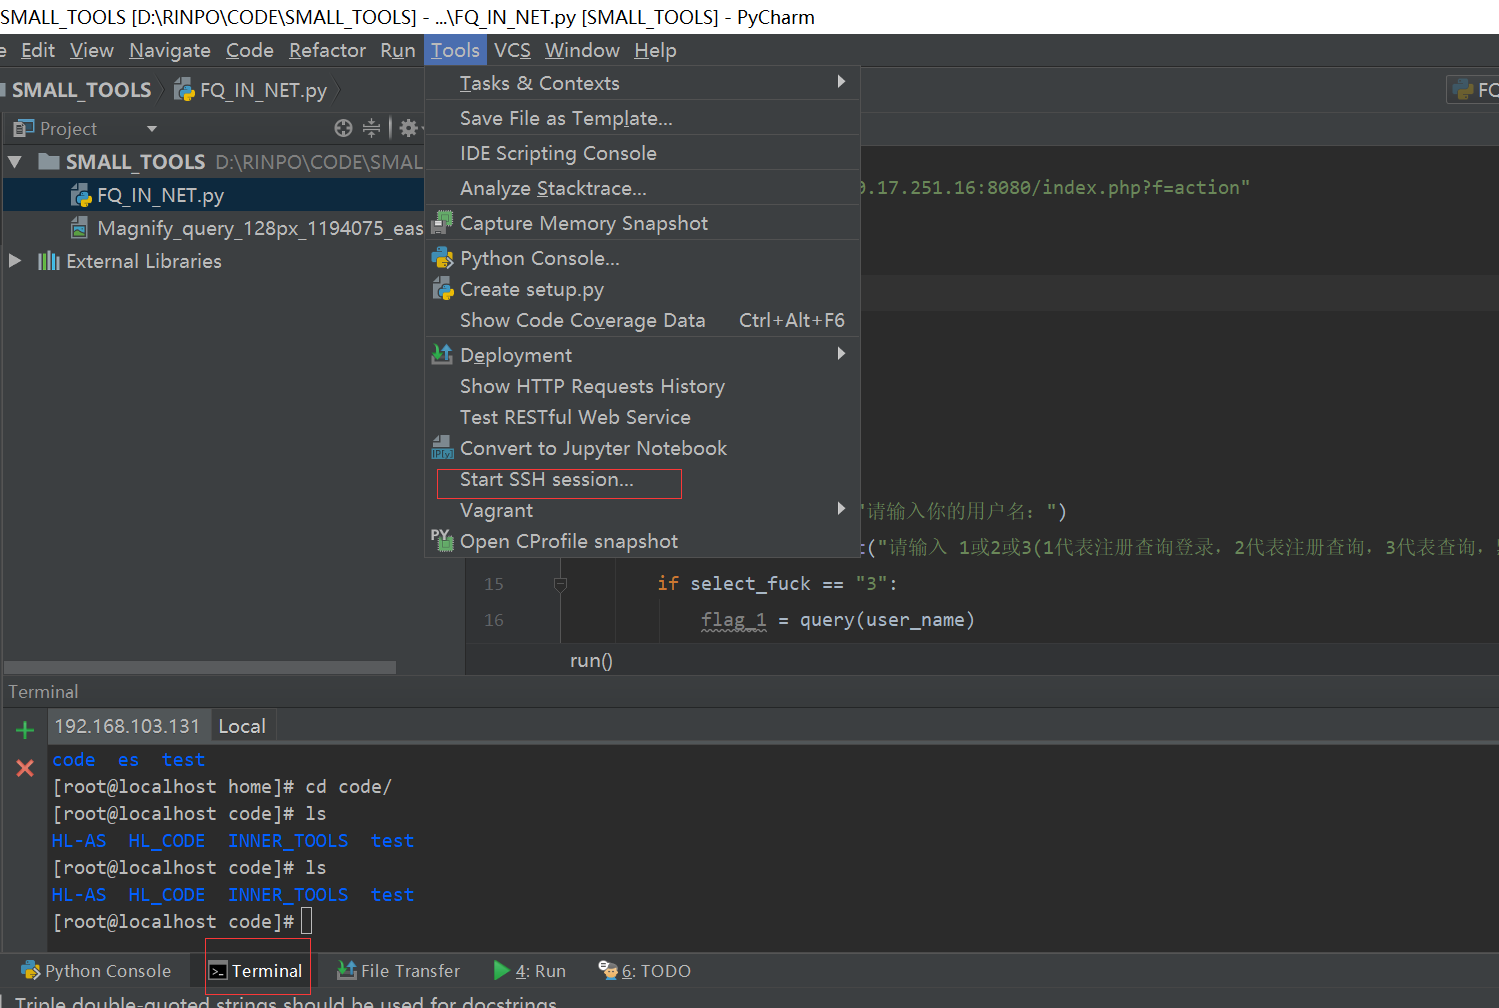Expand the External Libraries tree node
The height and width of the screenshot is (1008, 1499).
coord(15,261)
